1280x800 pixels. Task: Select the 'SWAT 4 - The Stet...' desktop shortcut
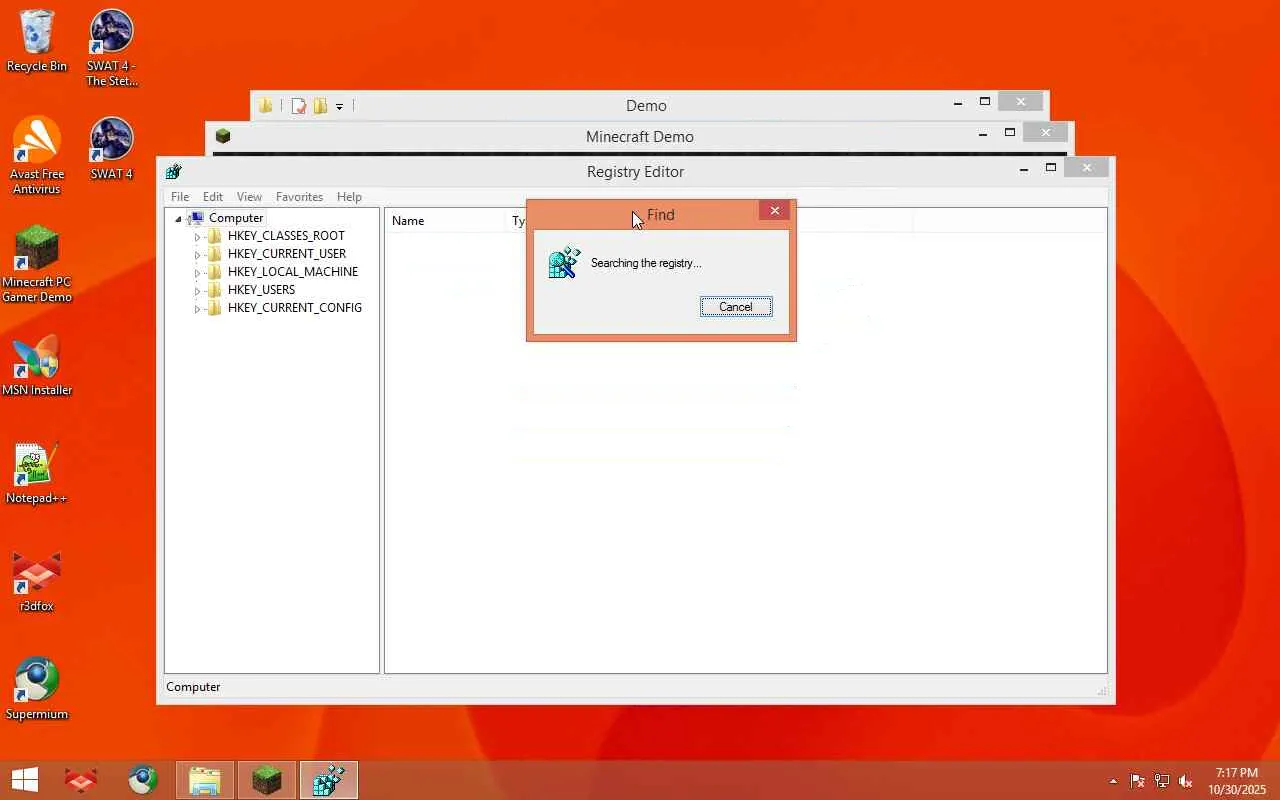tap(111, 48)
